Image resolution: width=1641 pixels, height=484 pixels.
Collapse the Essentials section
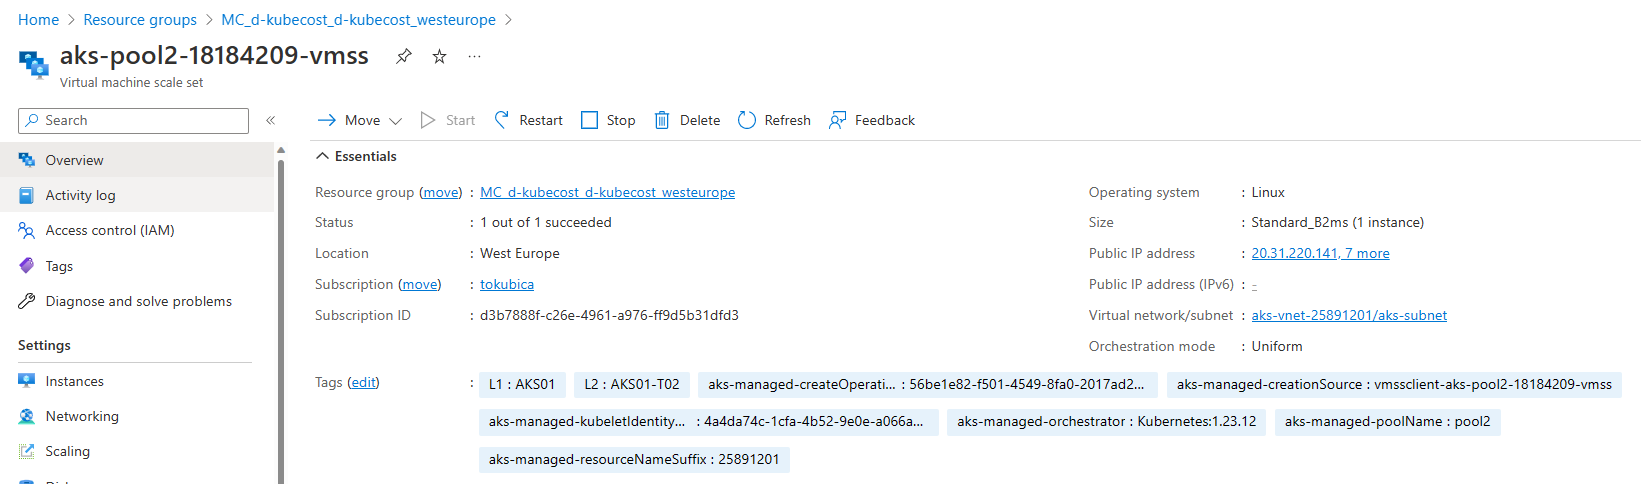323,156
